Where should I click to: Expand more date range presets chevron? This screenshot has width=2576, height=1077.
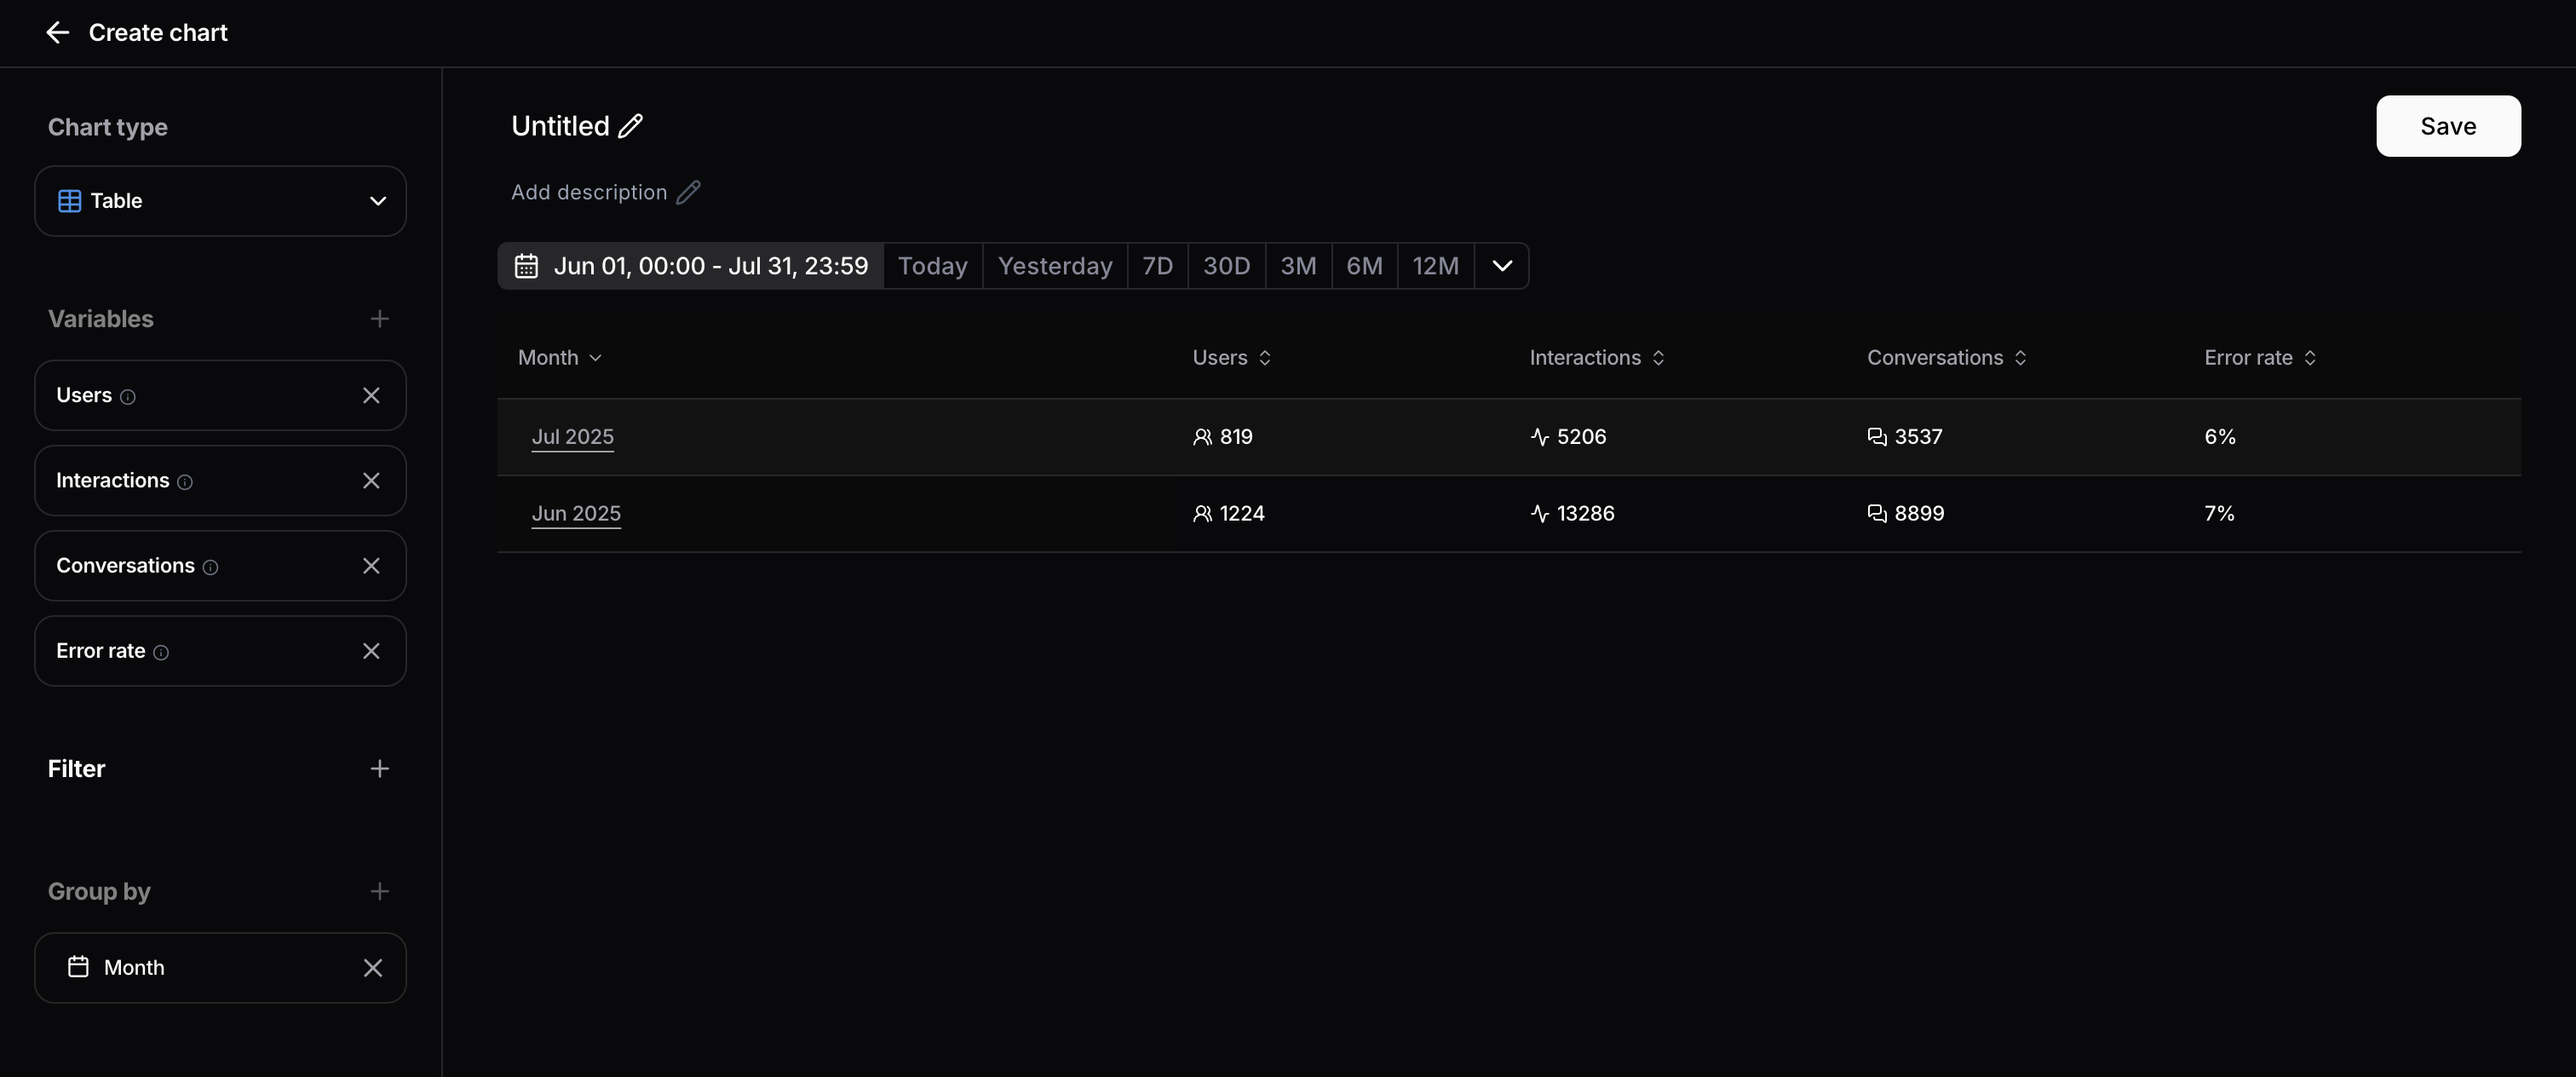pos(1501,266)
